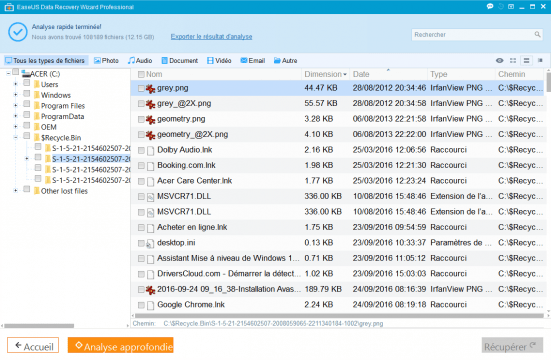Tick the Booking.com.lnk checkbox
This screenshot has width=551, height=360.
(141, 166)
